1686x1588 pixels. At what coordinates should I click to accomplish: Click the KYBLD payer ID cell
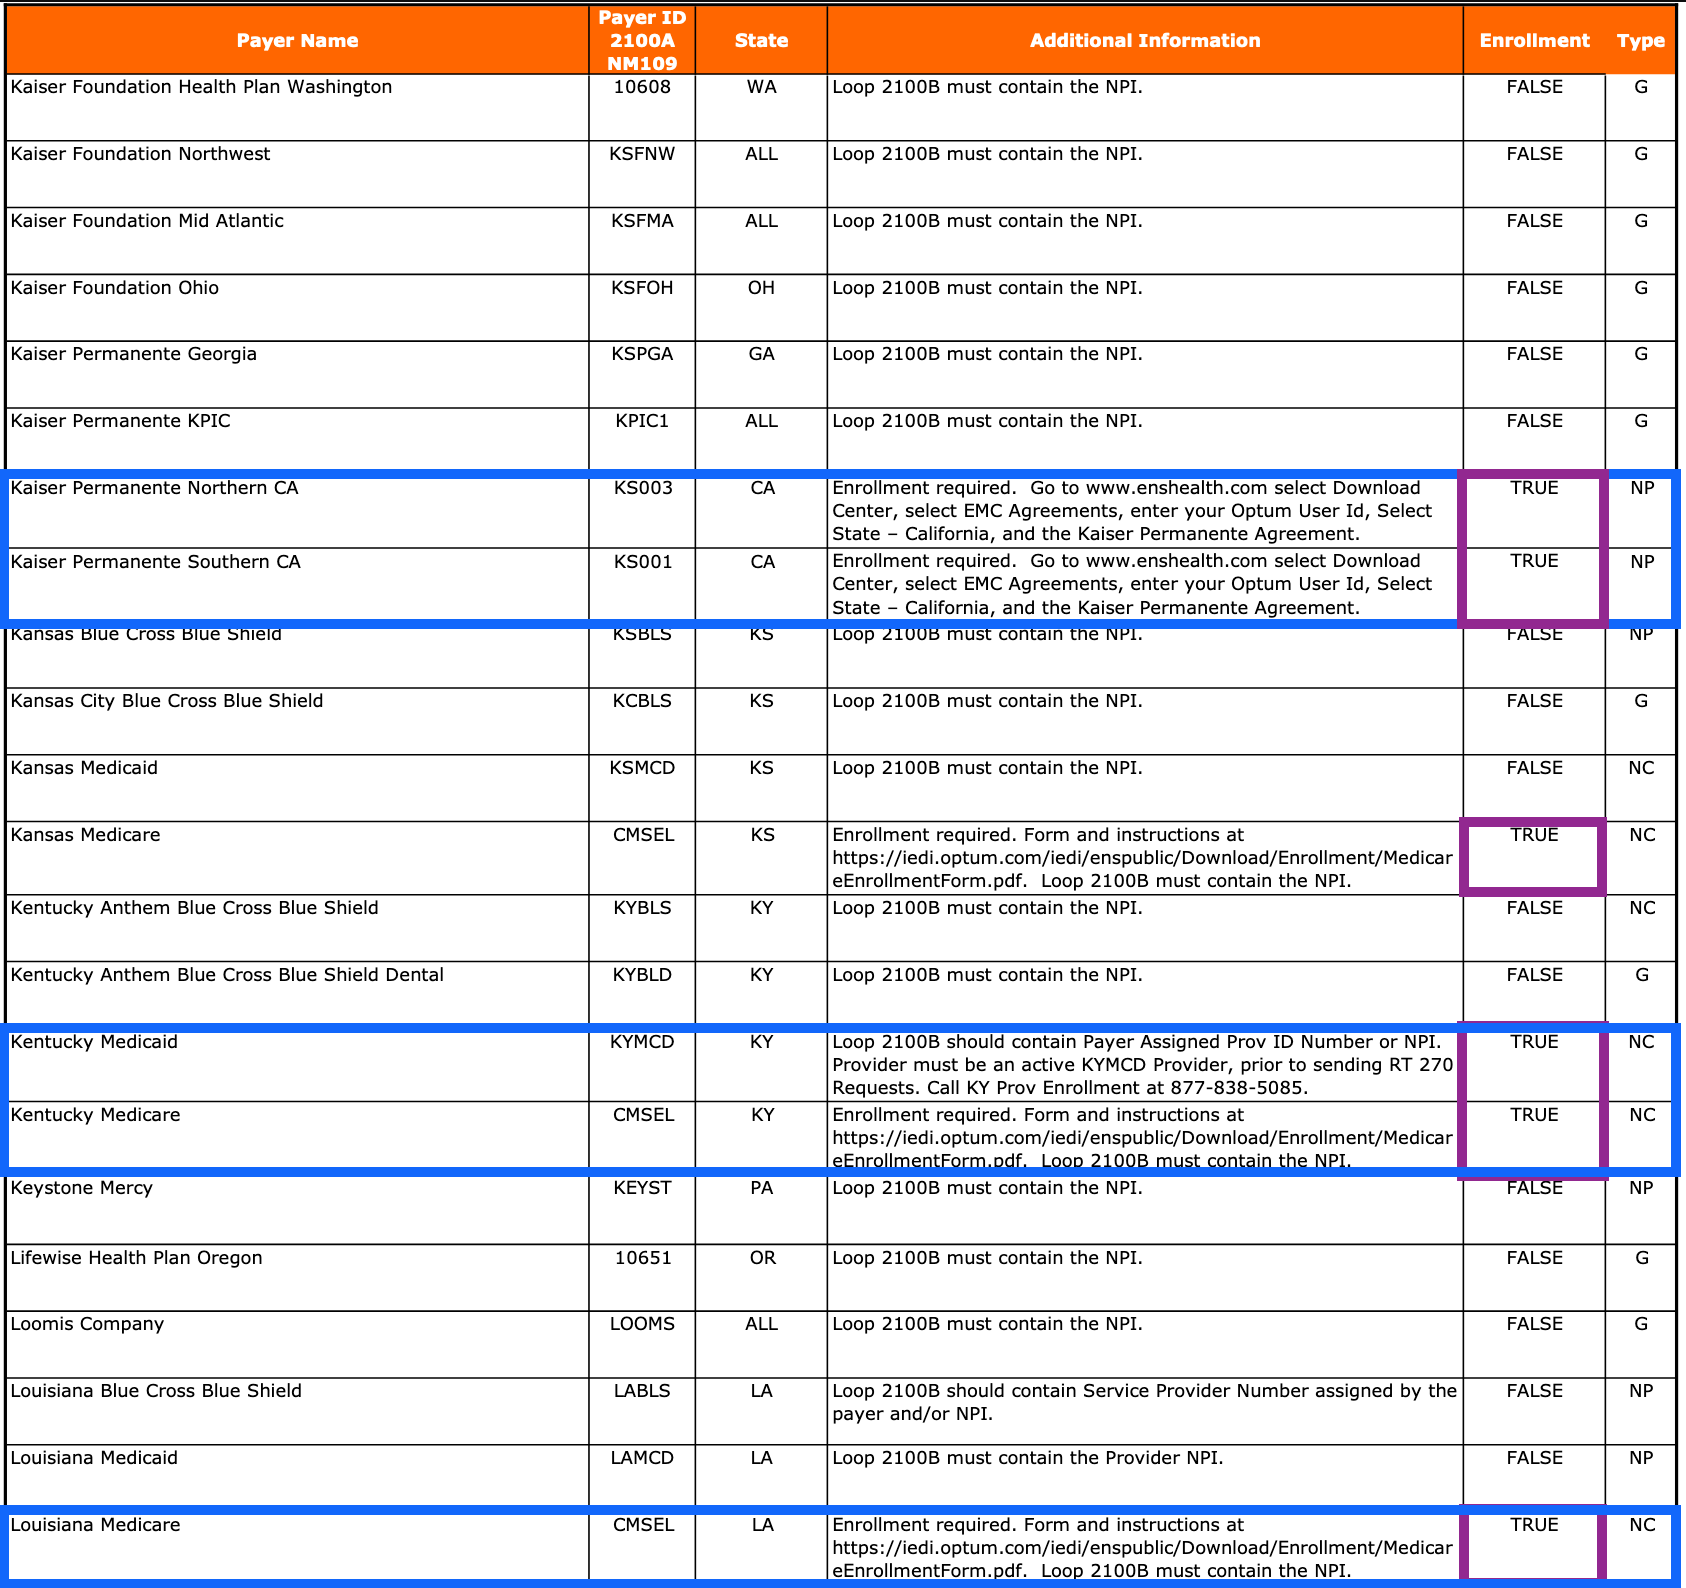click(642, 975)
